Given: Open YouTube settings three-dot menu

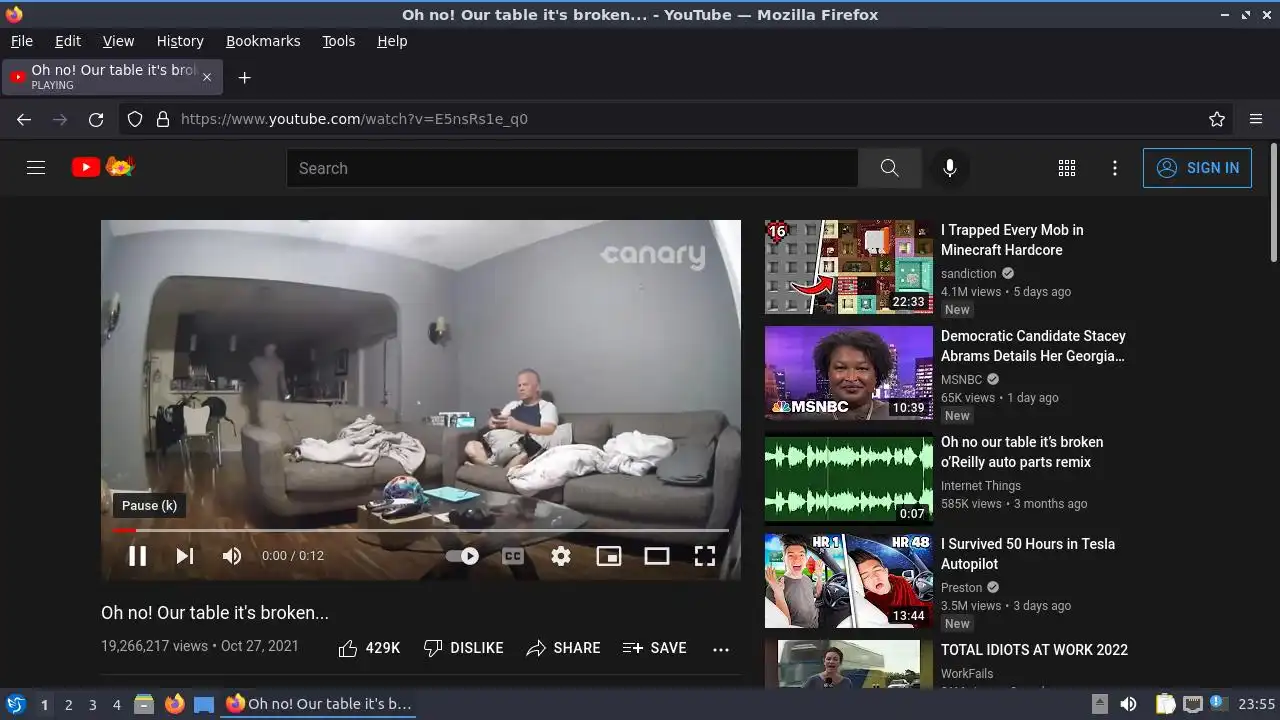Looking at the screenshot, I should click(x=1115, y=168).
